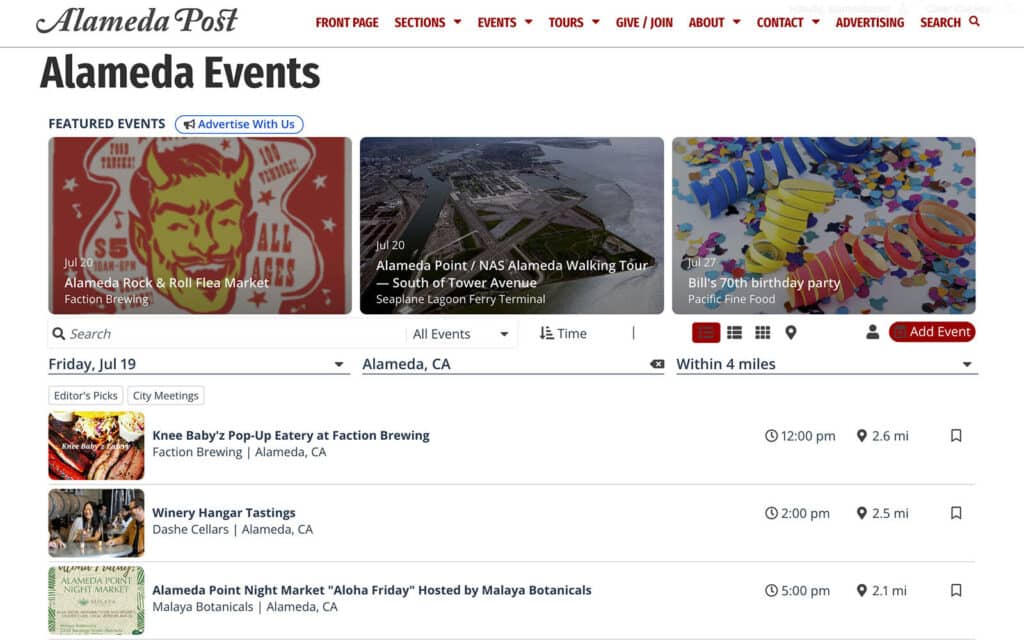Click the Sections menu label
Screen dimensions: 1024x640
pos(419,23)
